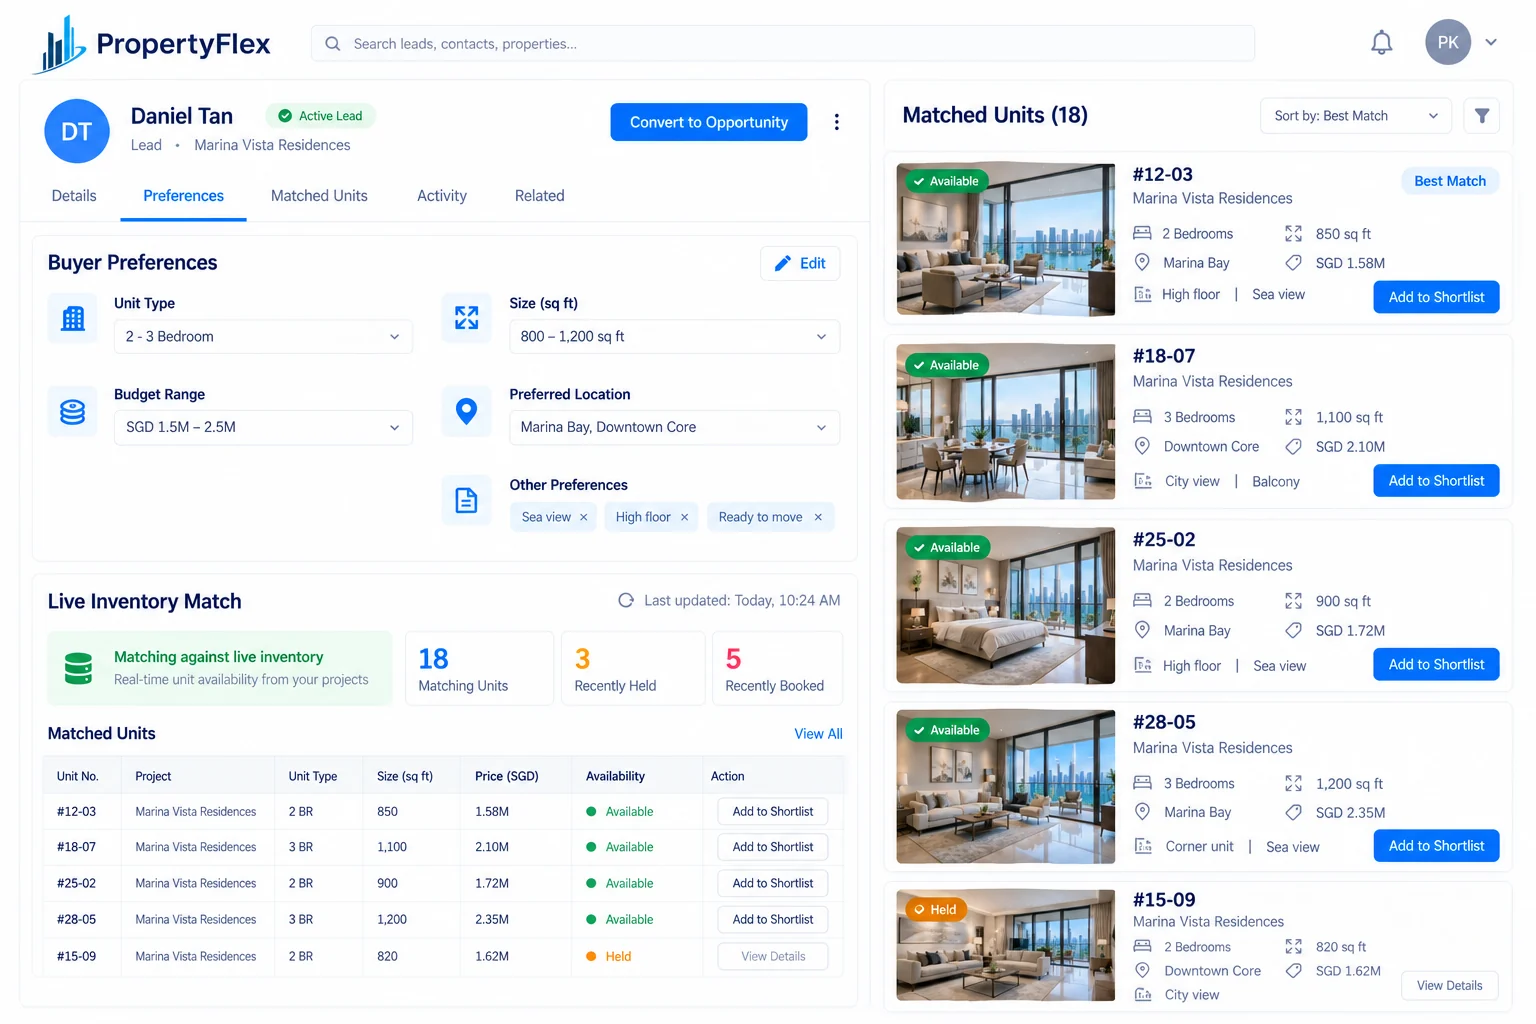
Task: Expand the Size 800 – 1,200 sq ft dropdown
Action: click(x=674, y=337)
